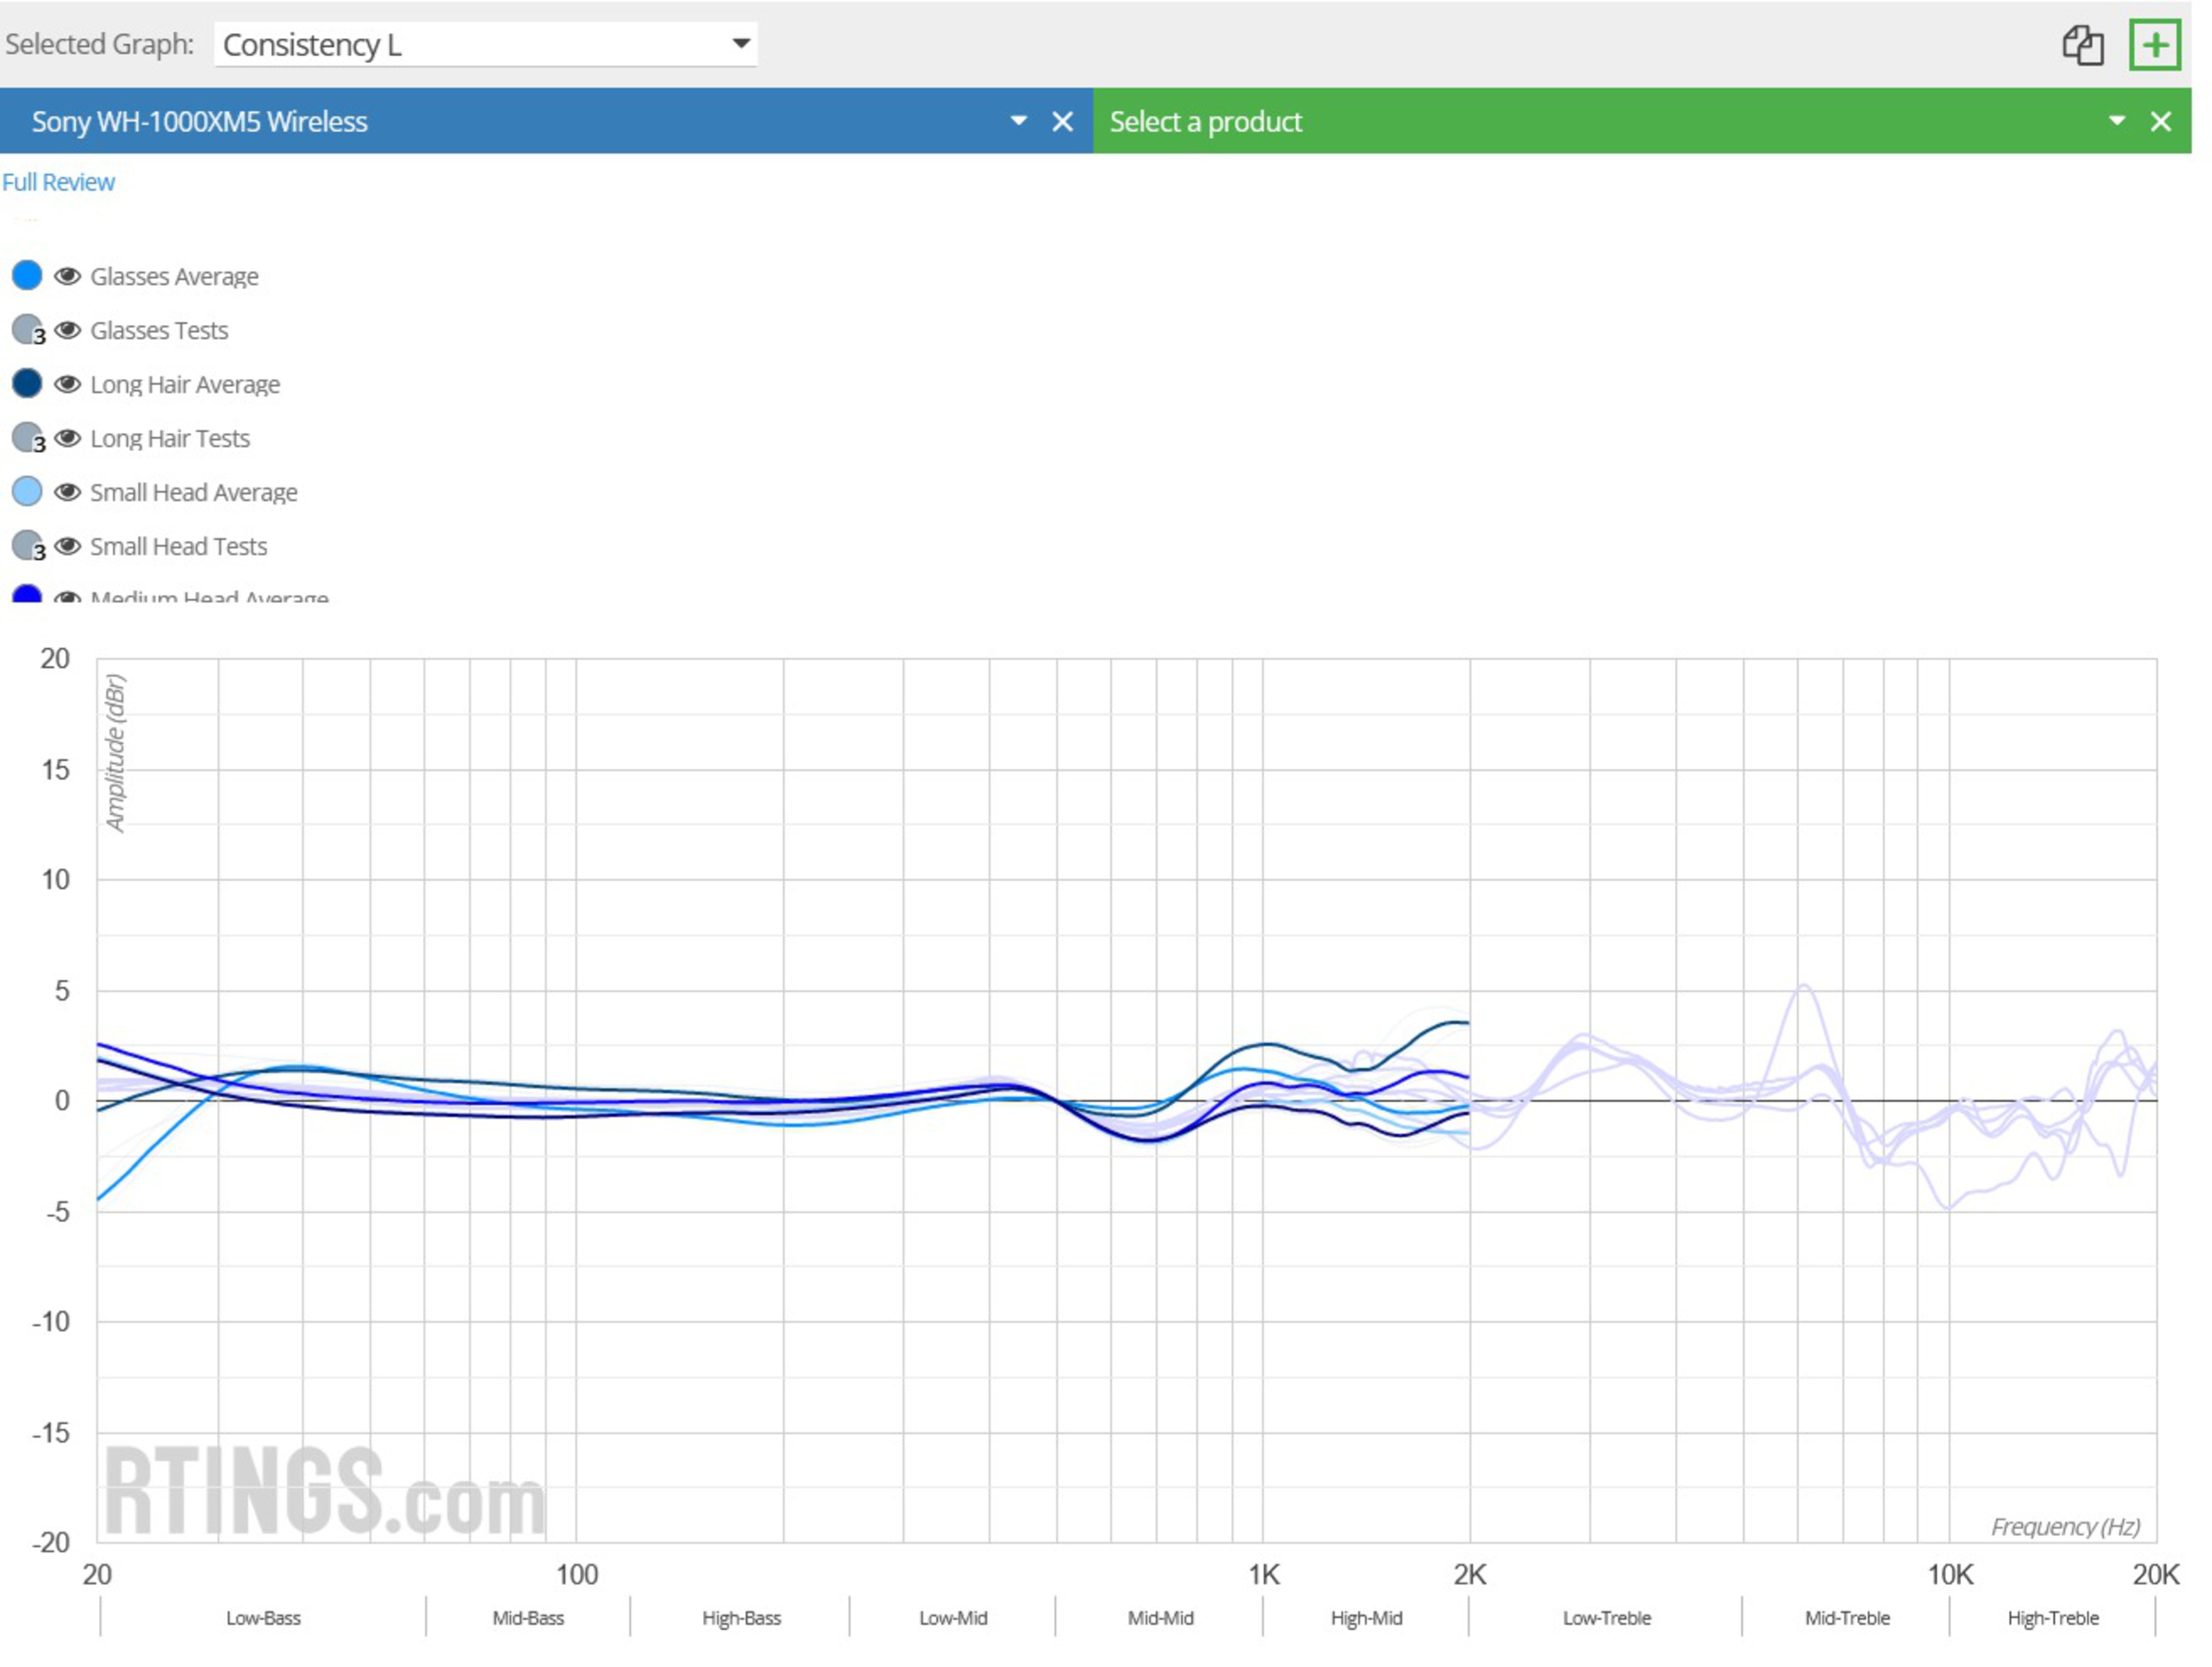Image resolution: width=2212 pixels, height=1667 pixels.
Task: Toggle Long Hair Average eye icon
Action: [x=67, y=384]
